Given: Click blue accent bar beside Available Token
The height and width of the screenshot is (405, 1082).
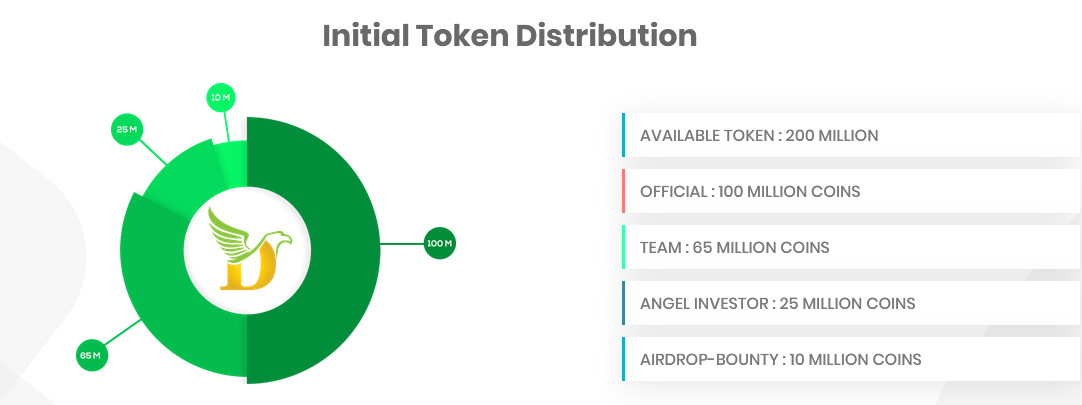Looking at the screenshot, I should coord(623,135).
